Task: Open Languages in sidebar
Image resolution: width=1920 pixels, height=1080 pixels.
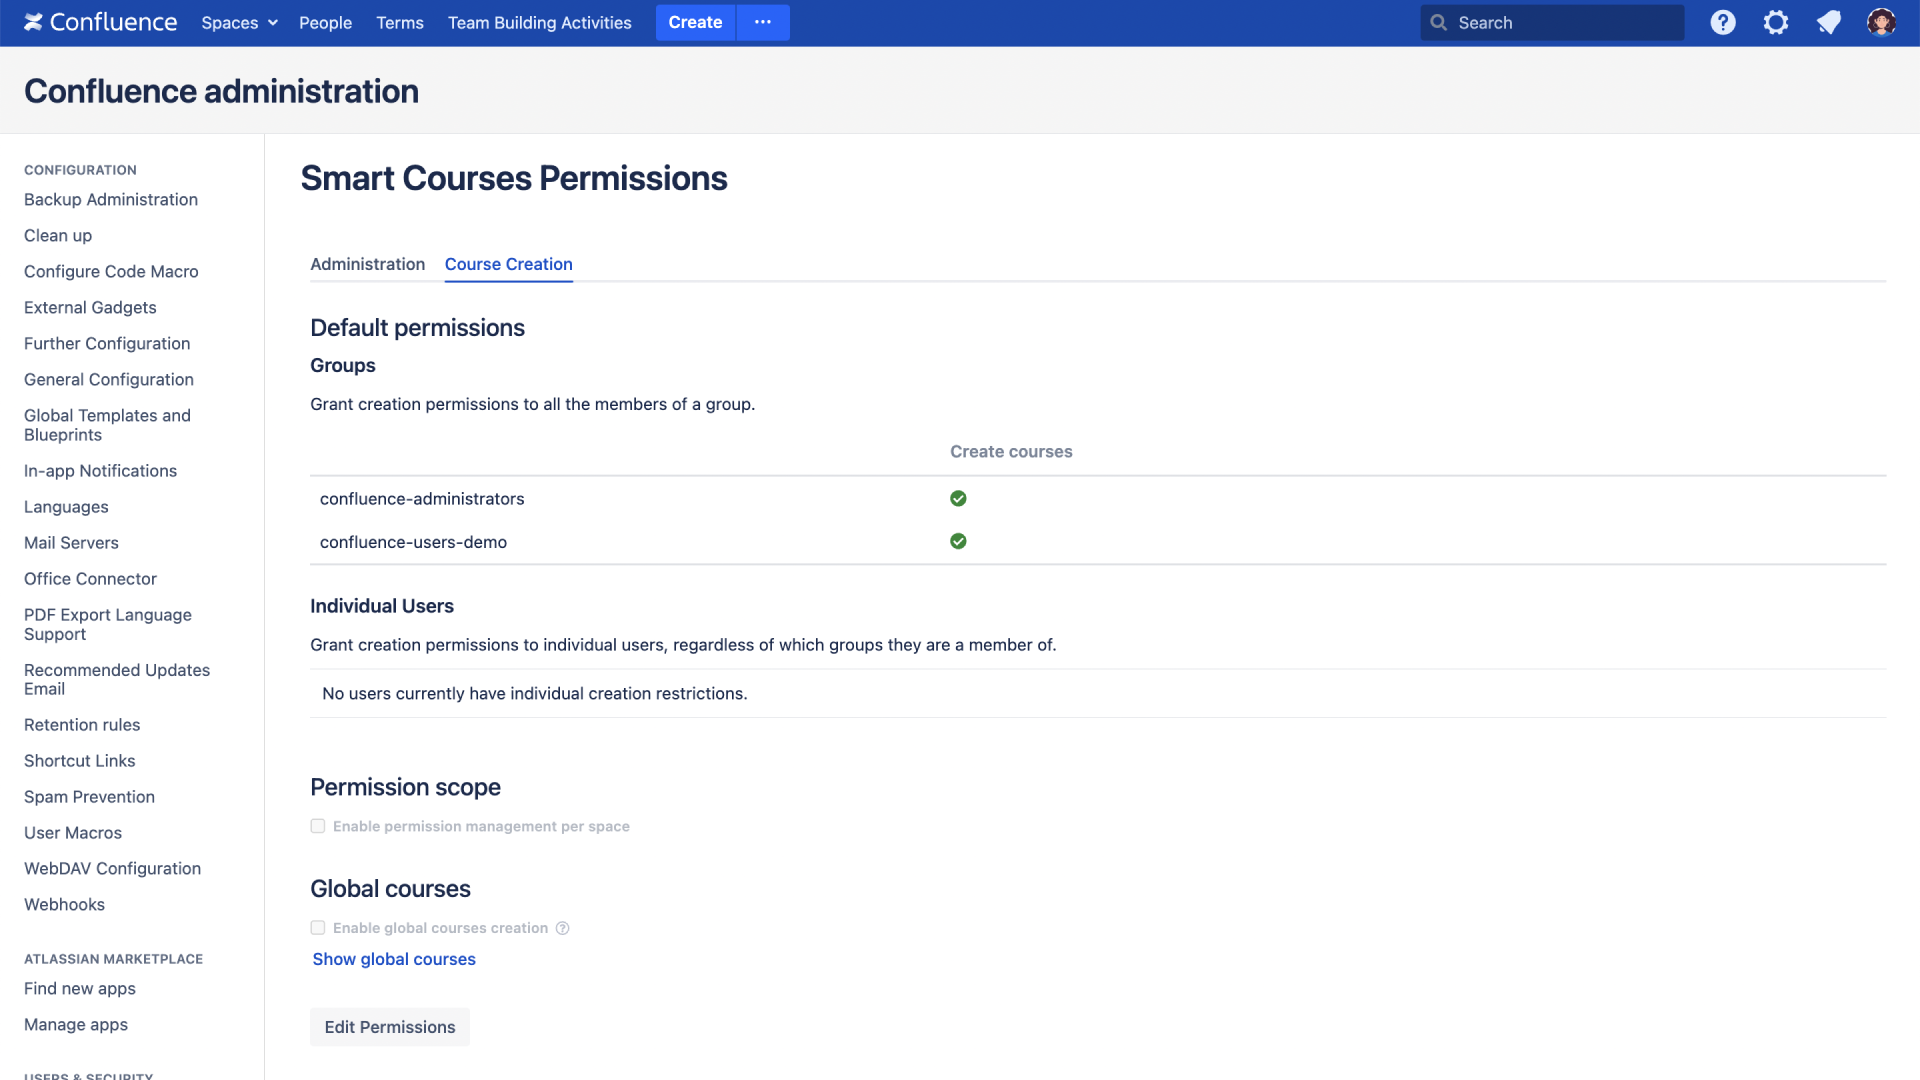Action: [66, 507]
